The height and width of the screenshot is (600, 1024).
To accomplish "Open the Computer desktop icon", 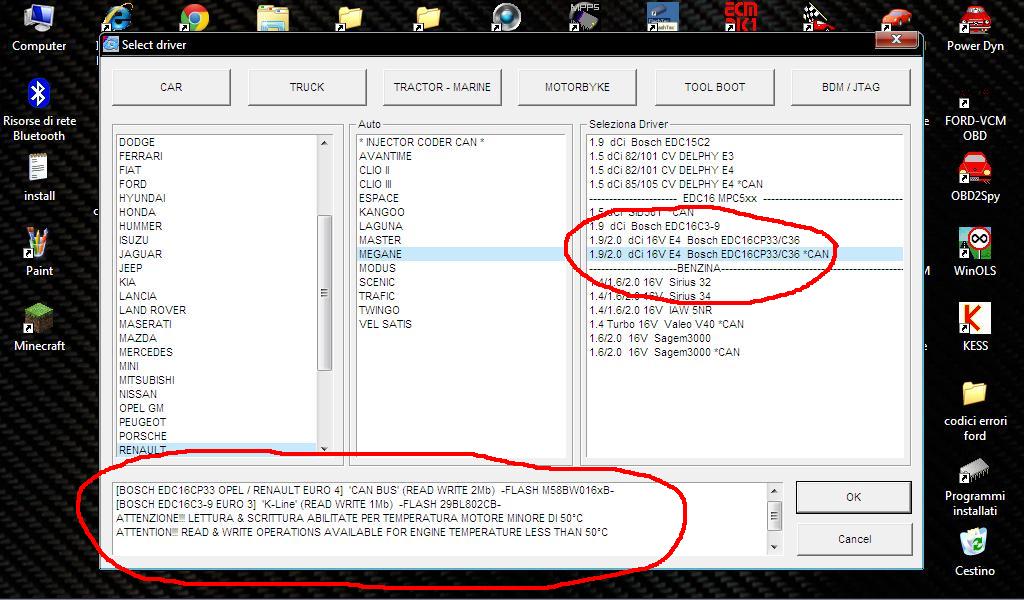I will [x=39, y=27].
